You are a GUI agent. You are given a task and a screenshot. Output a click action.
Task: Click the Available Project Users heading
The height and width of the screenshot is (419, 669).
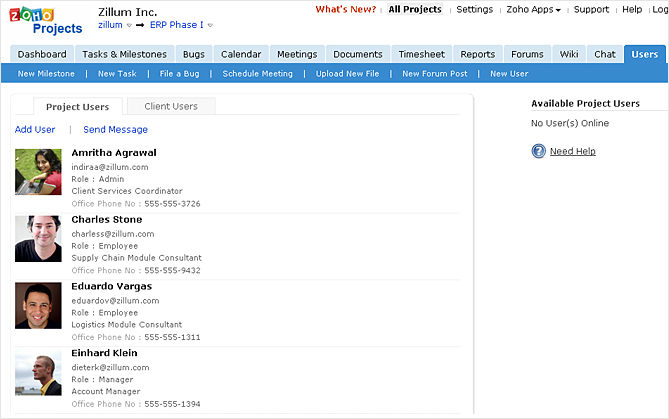585,103
